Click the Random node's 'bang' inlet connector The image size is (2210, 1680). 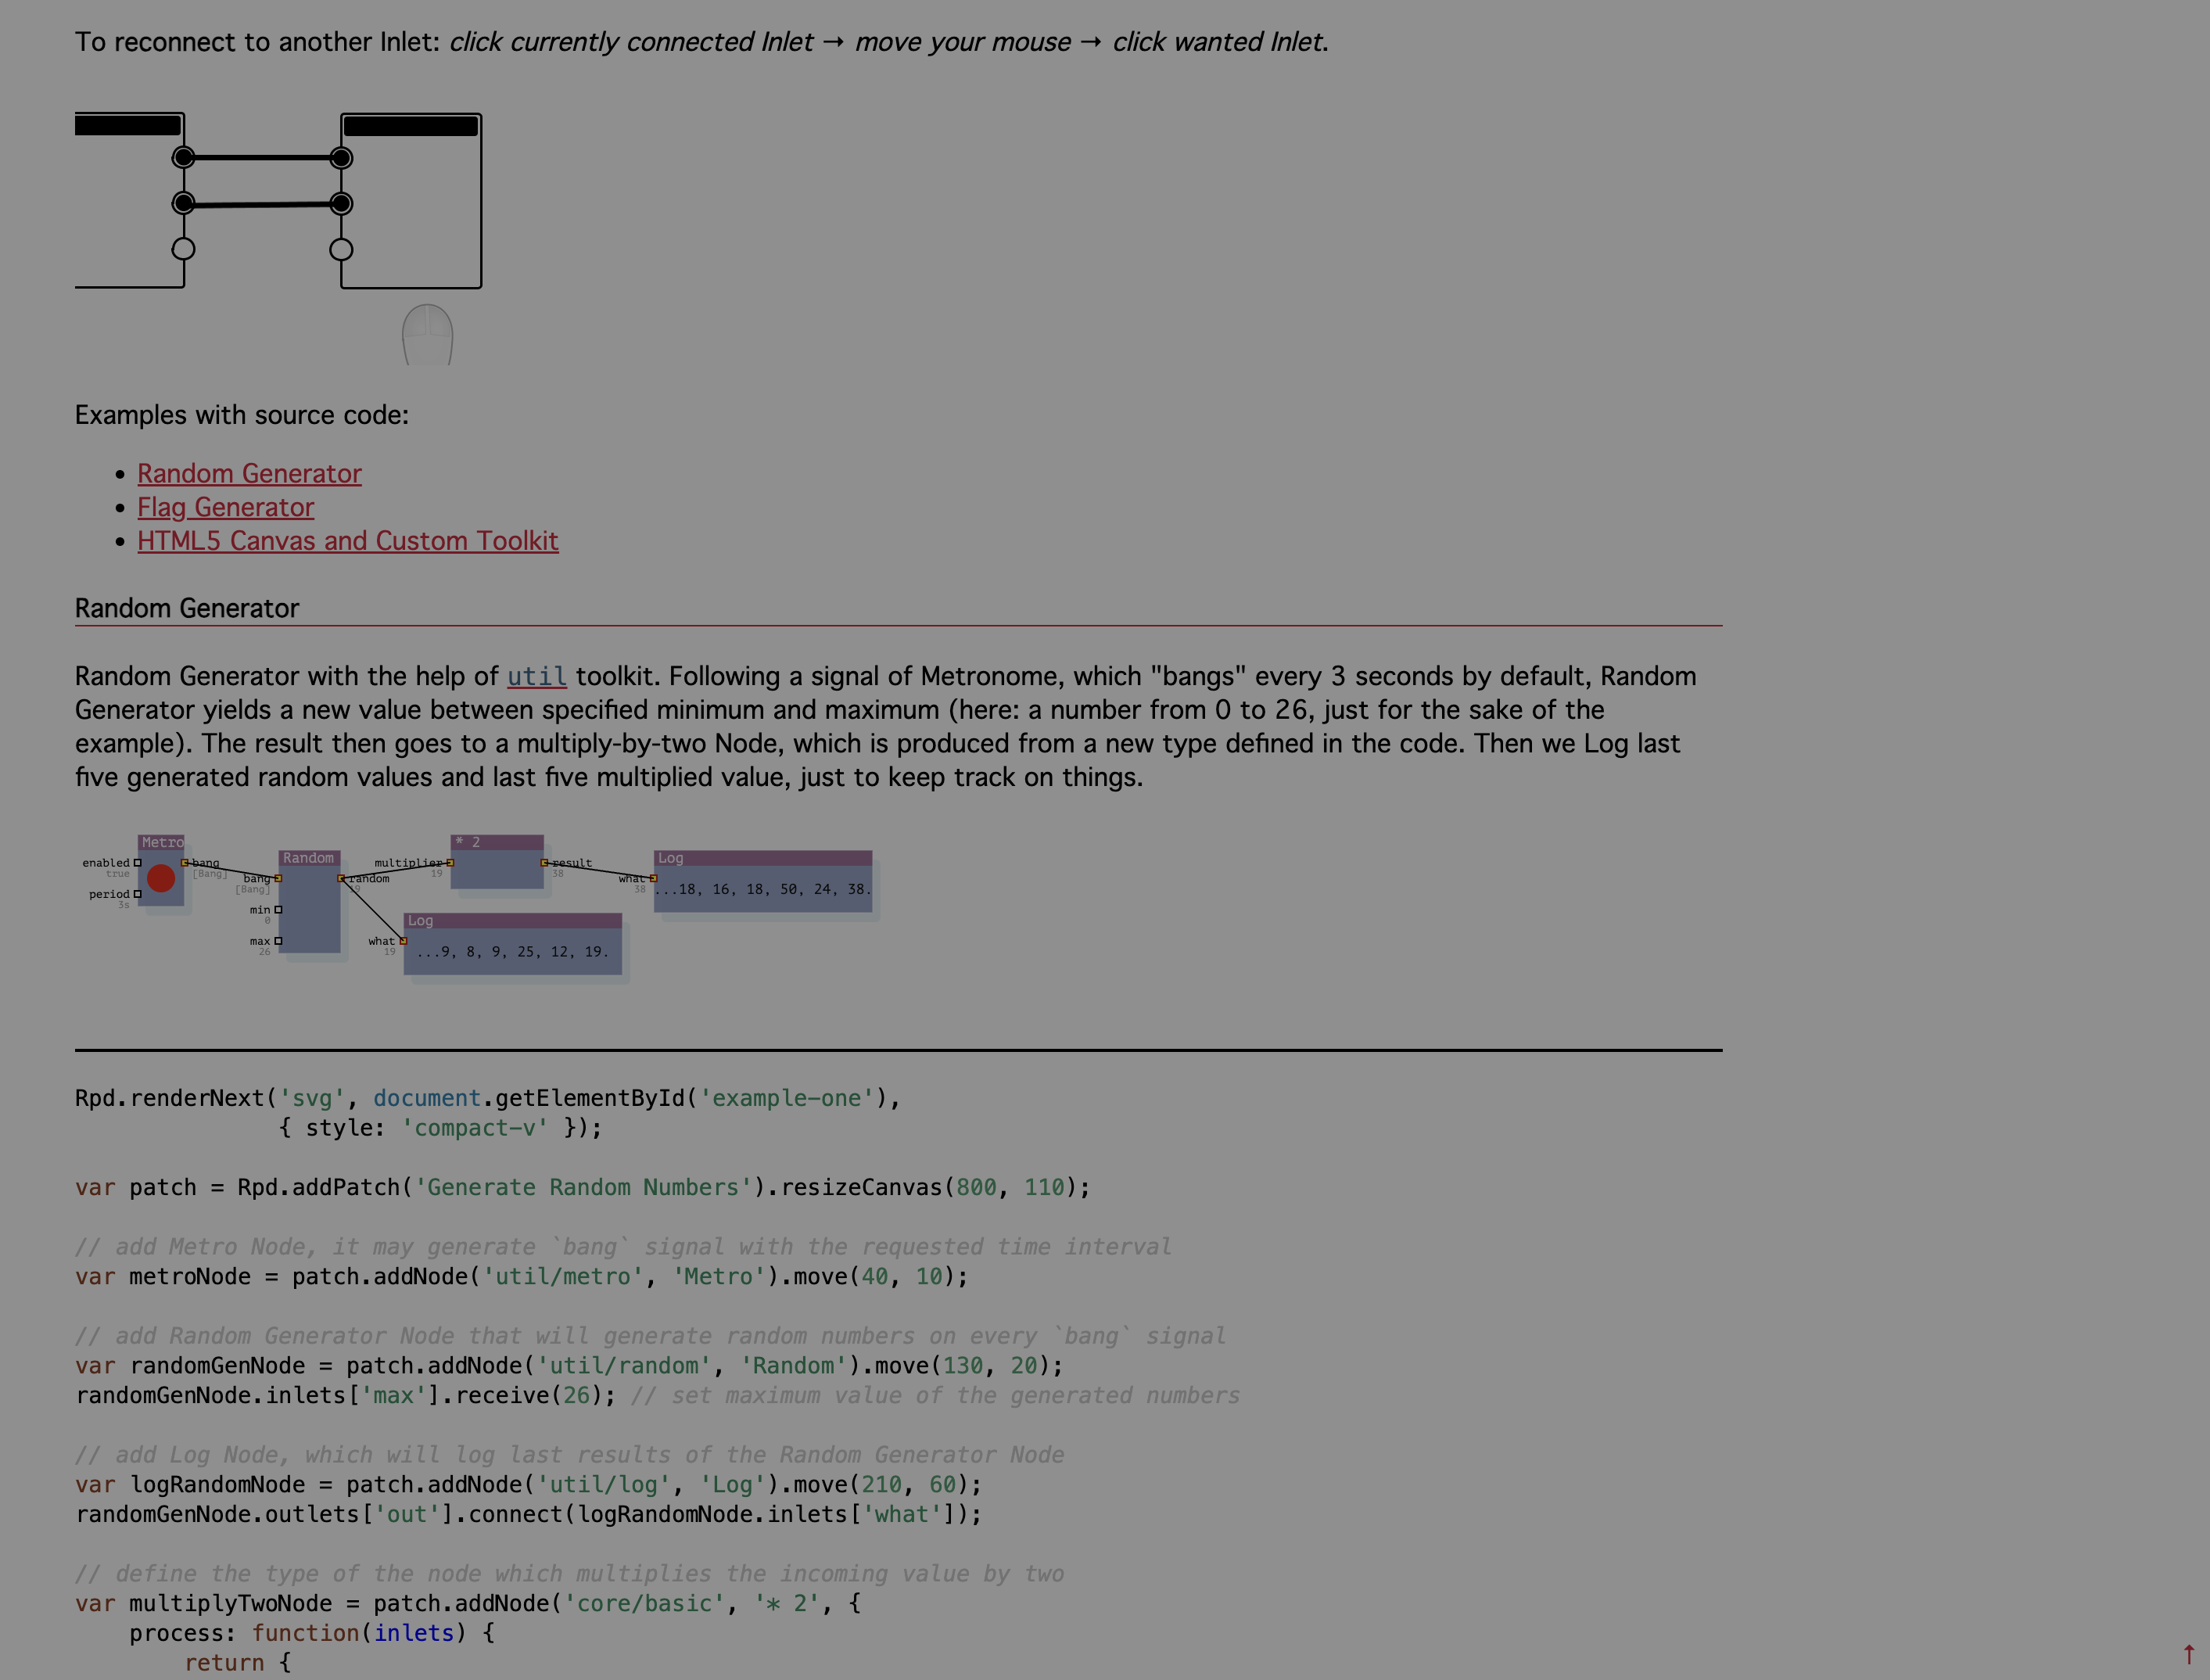(x=278, y=878)
